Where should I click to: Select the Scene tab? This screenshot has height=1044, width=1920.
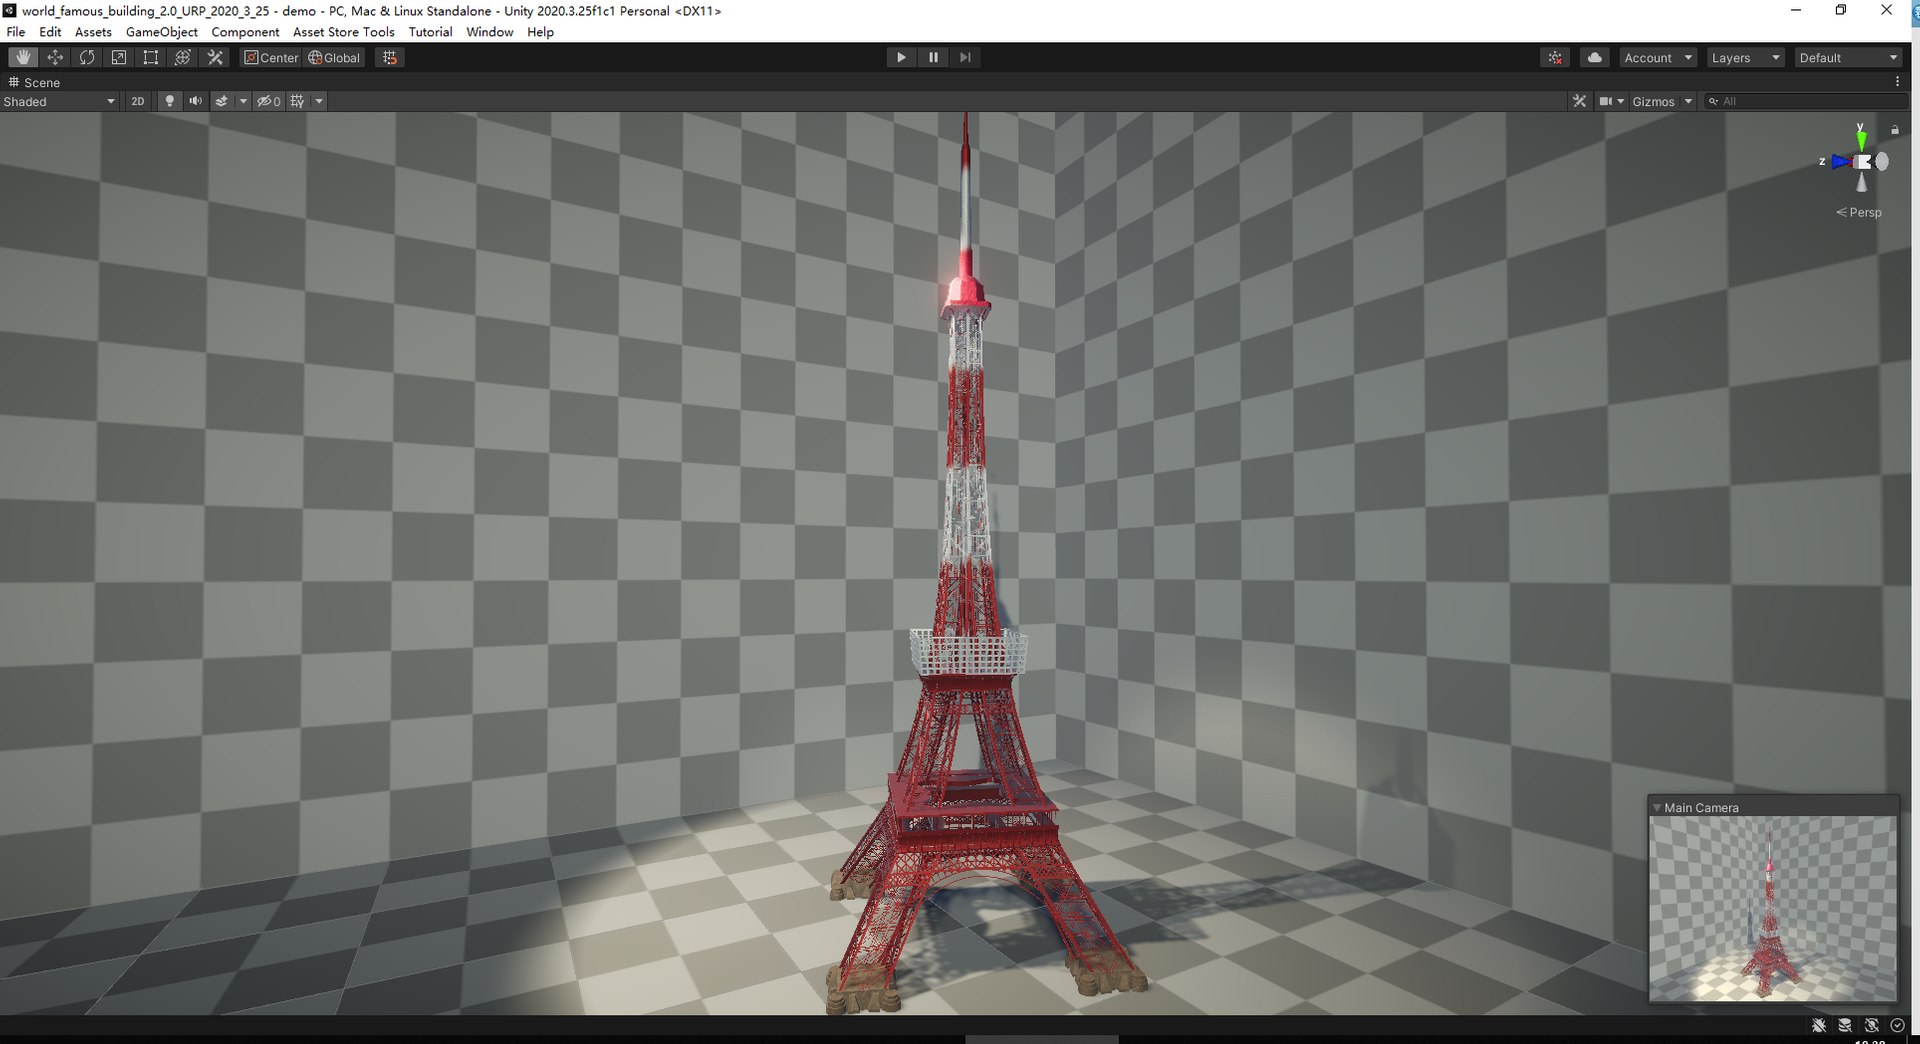35,82
